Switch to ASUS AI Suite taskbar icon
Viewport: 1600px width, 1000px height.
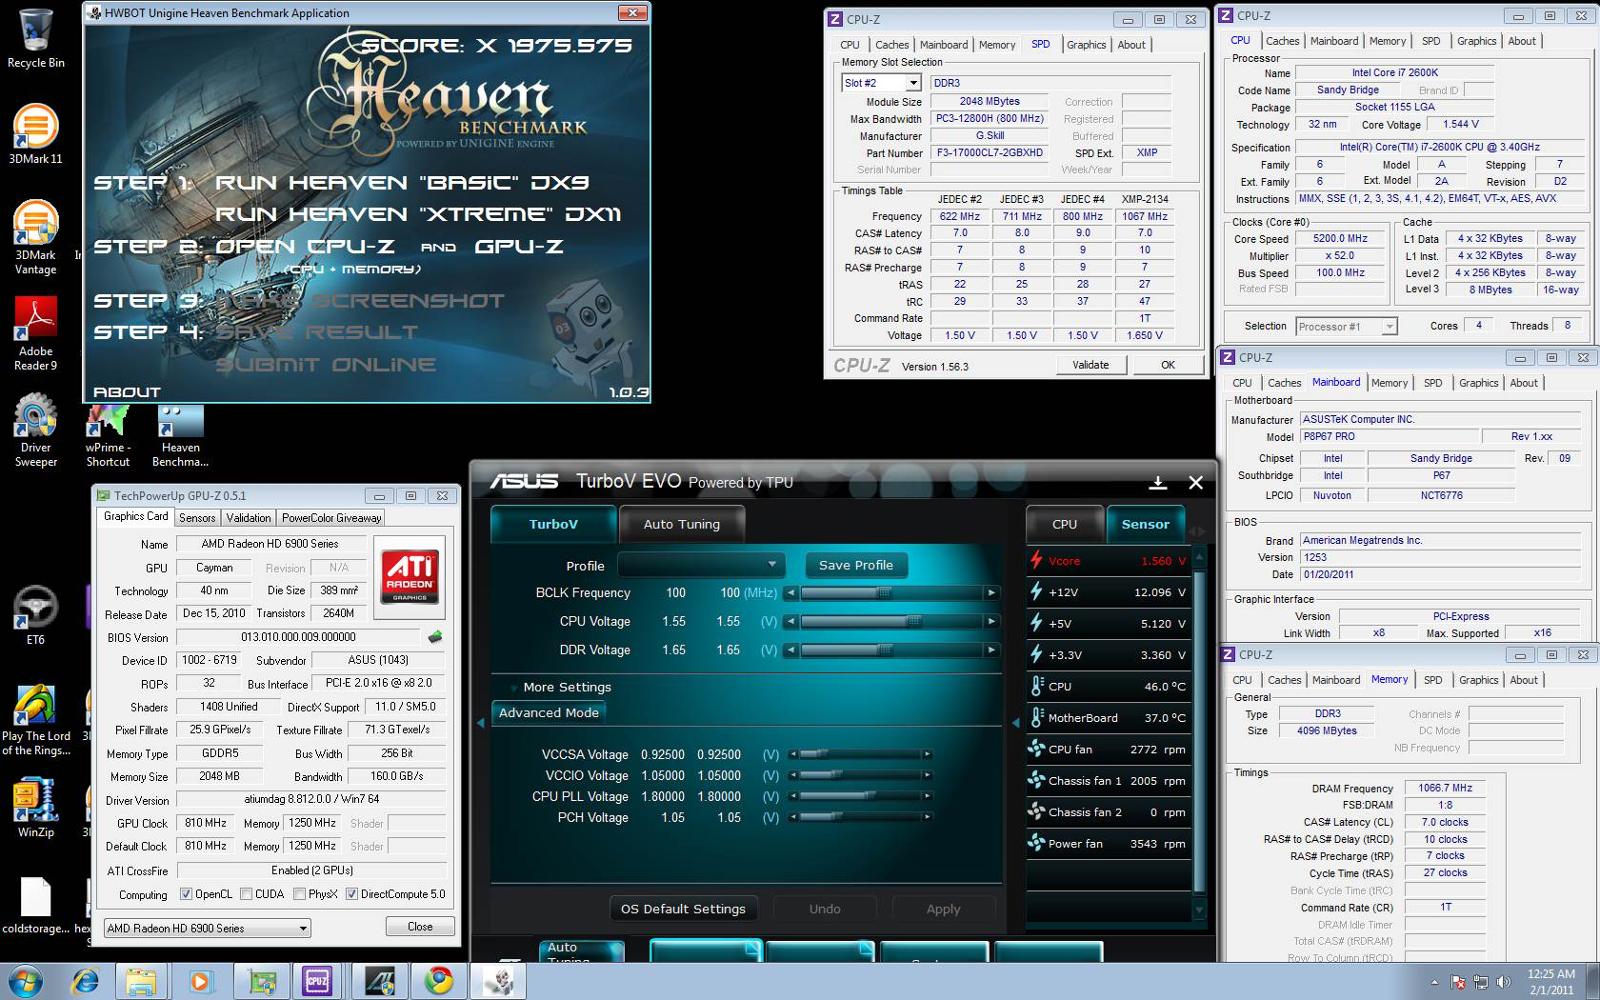379,982
